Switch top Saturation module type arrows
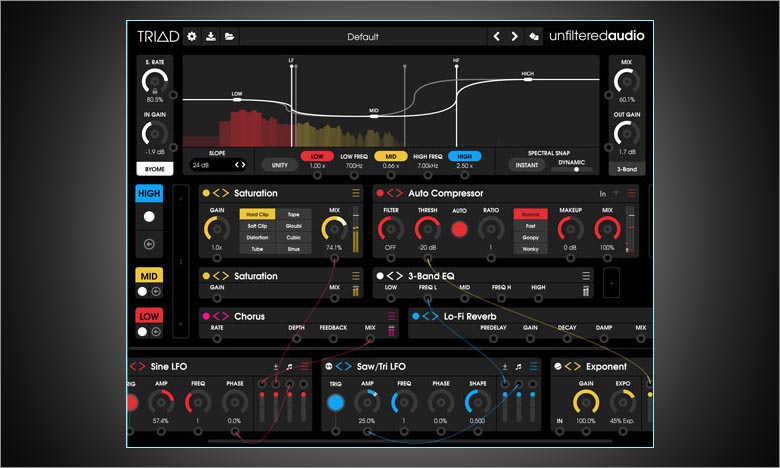780x468 pixels. pos(221,193)
